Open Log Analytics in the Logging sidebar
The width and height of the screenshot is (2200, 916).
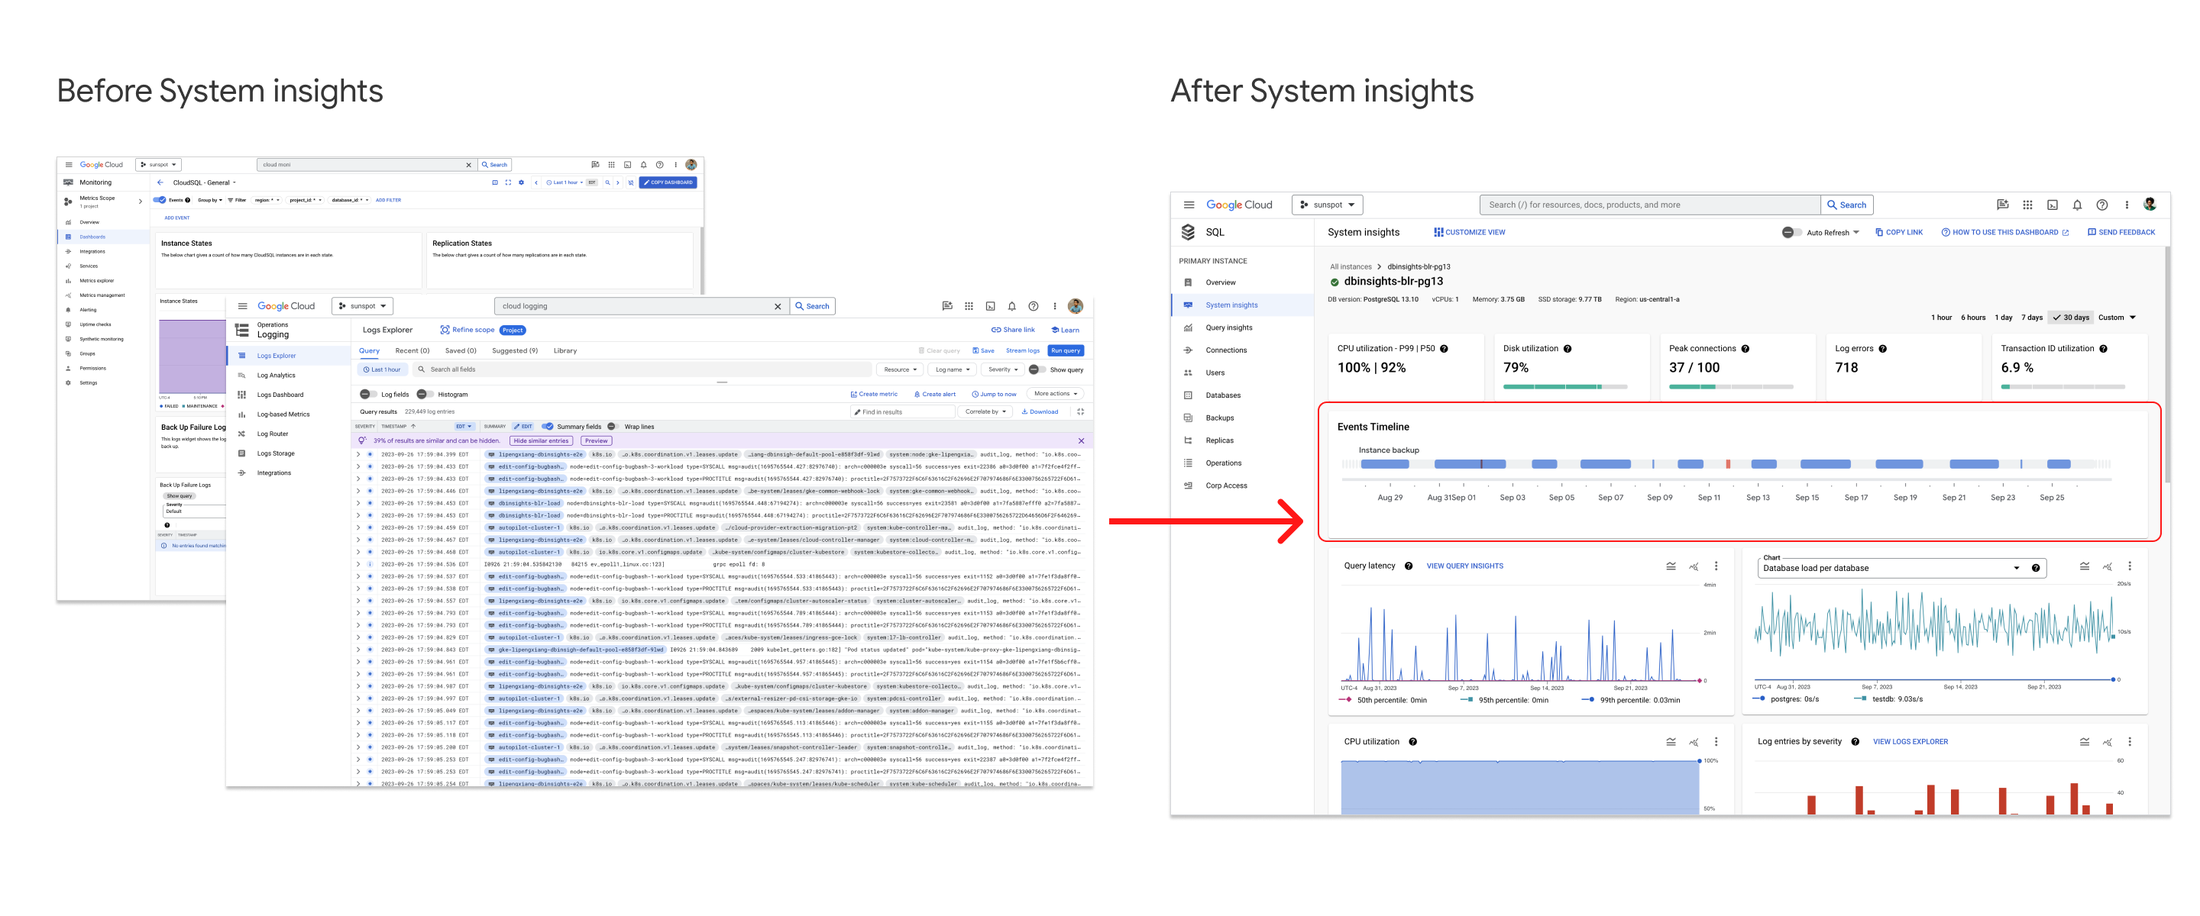tap(276, 375)
